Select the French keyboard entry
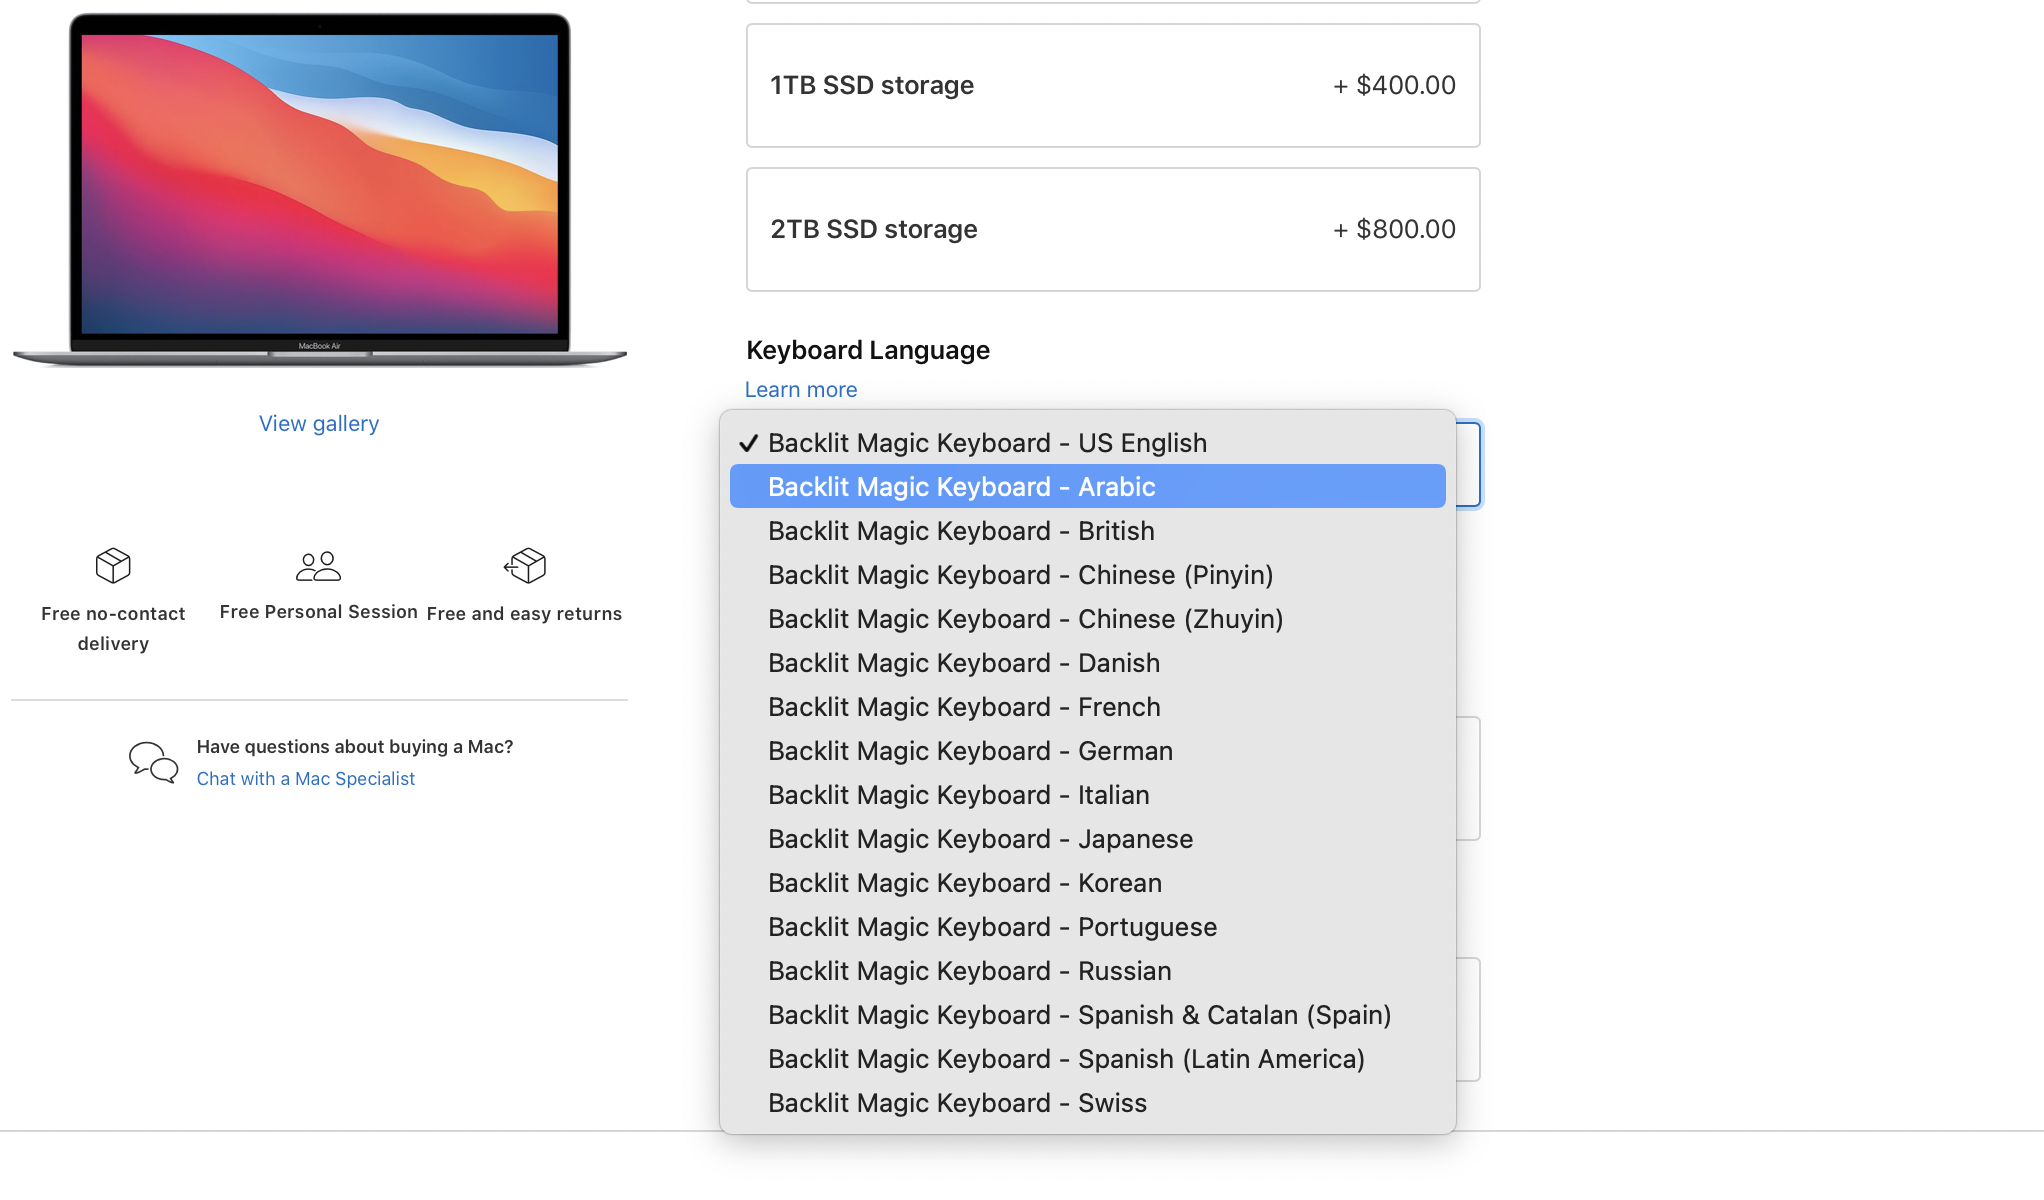 click(x=963, y=707)
